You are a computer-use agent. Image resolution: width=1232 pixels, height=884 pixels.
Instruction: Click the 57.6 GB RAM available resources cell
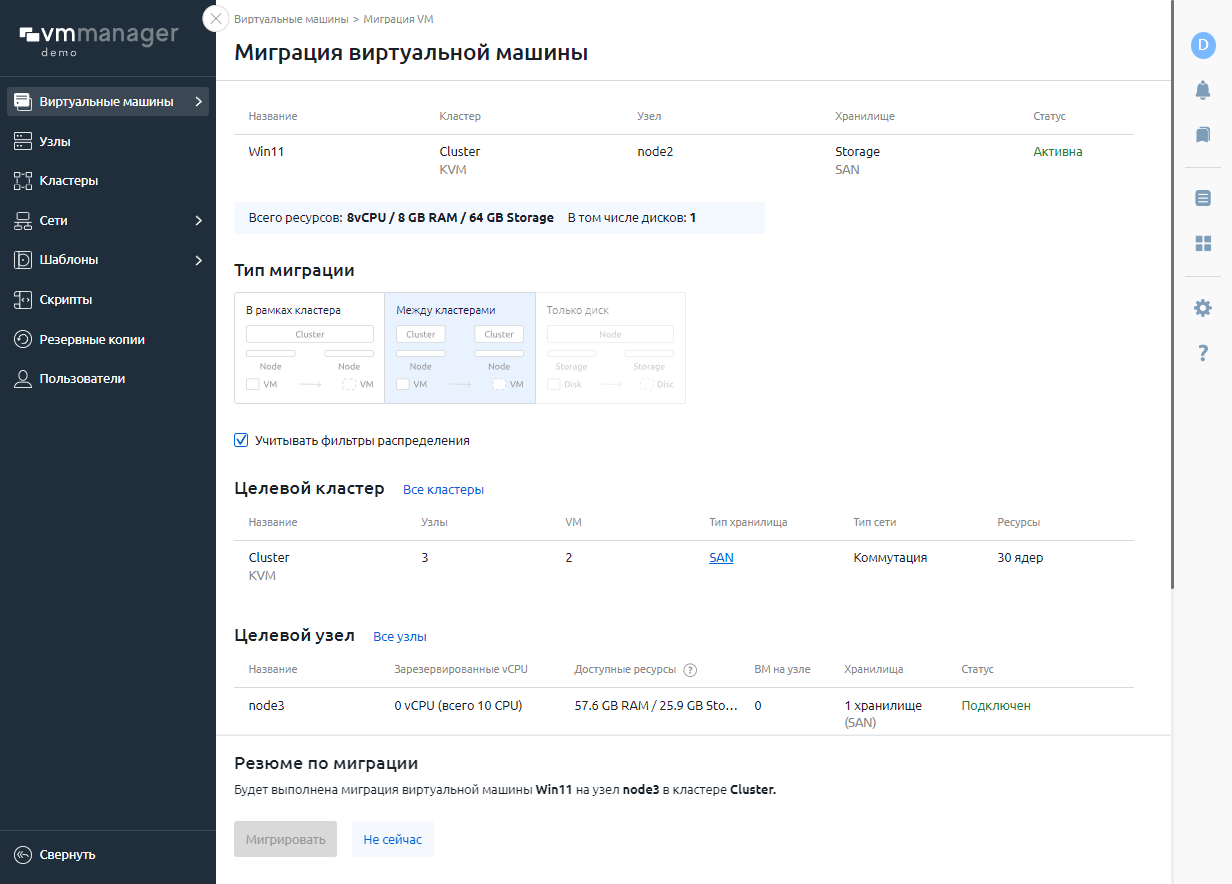coord(656,705)
